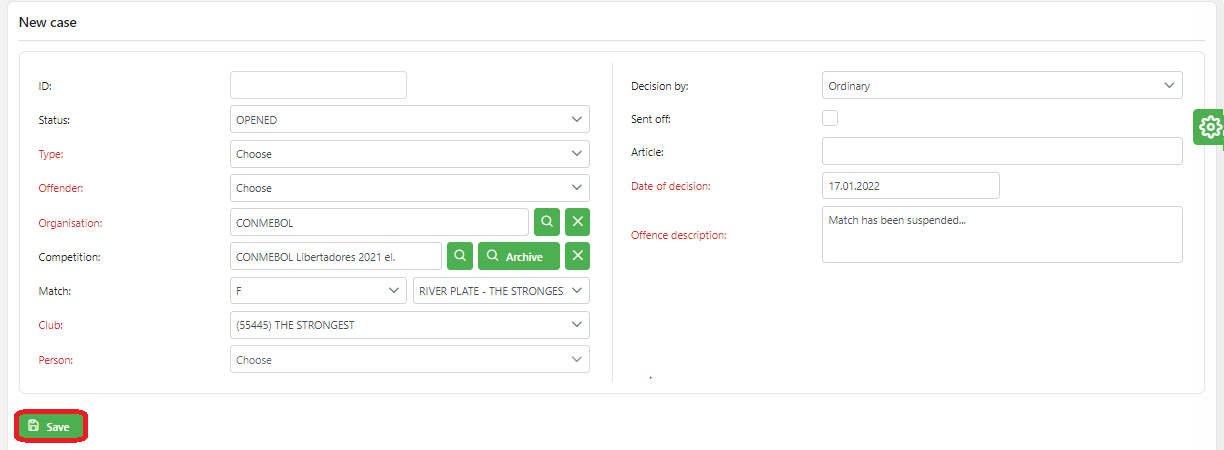Clear the Competition field with X icon
The width and height of the screenshot is (1224, 450).
(577, 256)
